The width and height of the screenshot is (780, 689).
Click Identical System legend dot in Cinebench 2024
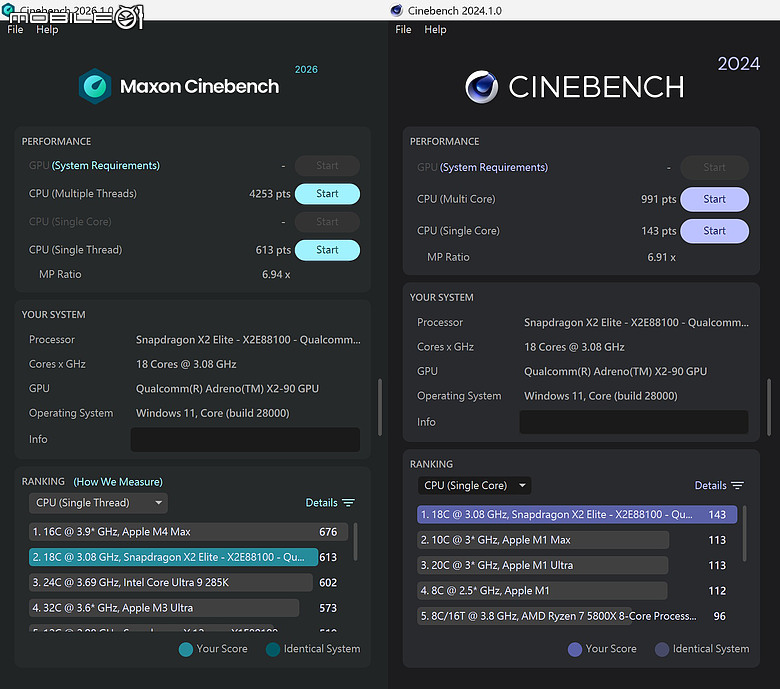[662, 650]
